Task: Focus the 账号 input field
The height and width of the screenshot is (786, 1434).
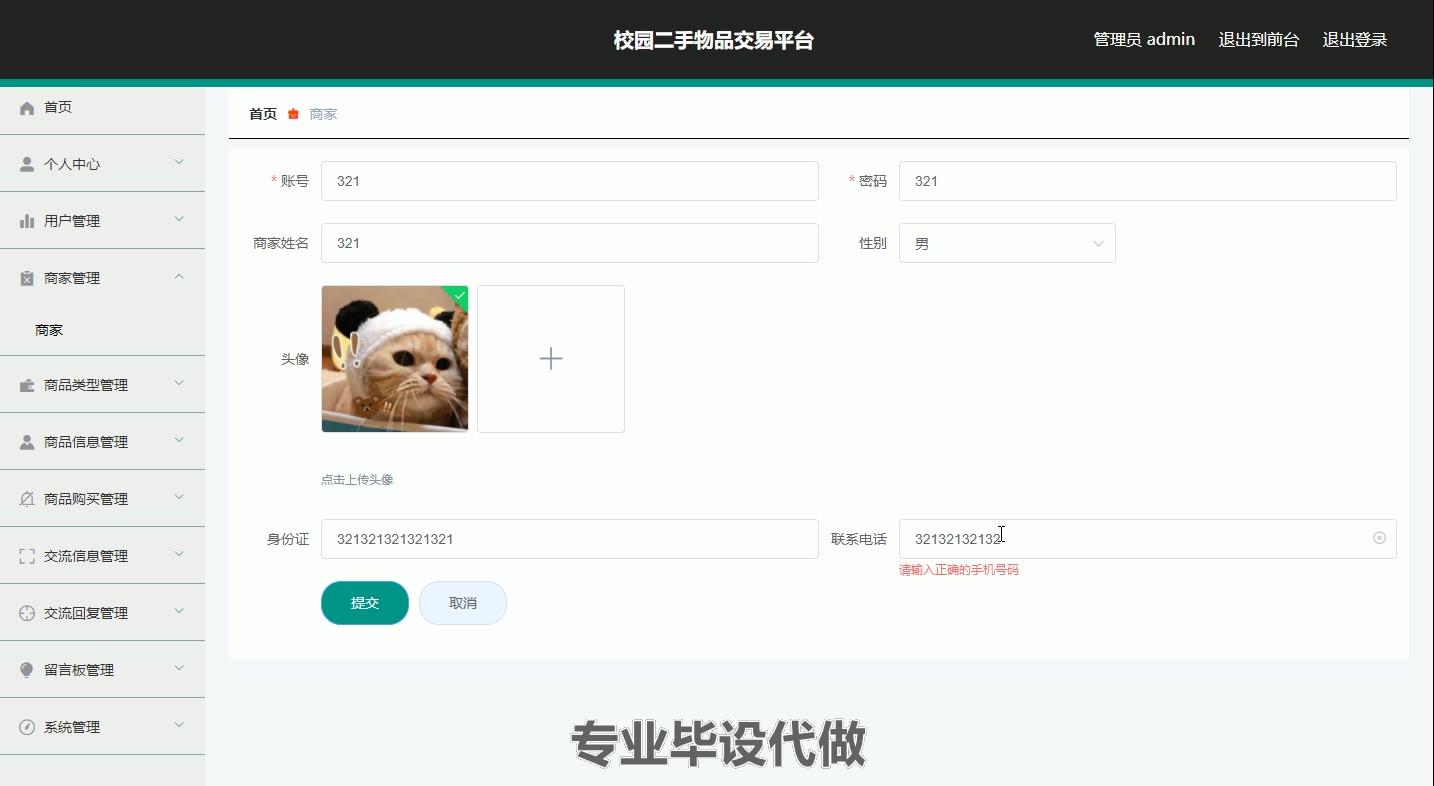Action: pos(570,181)
